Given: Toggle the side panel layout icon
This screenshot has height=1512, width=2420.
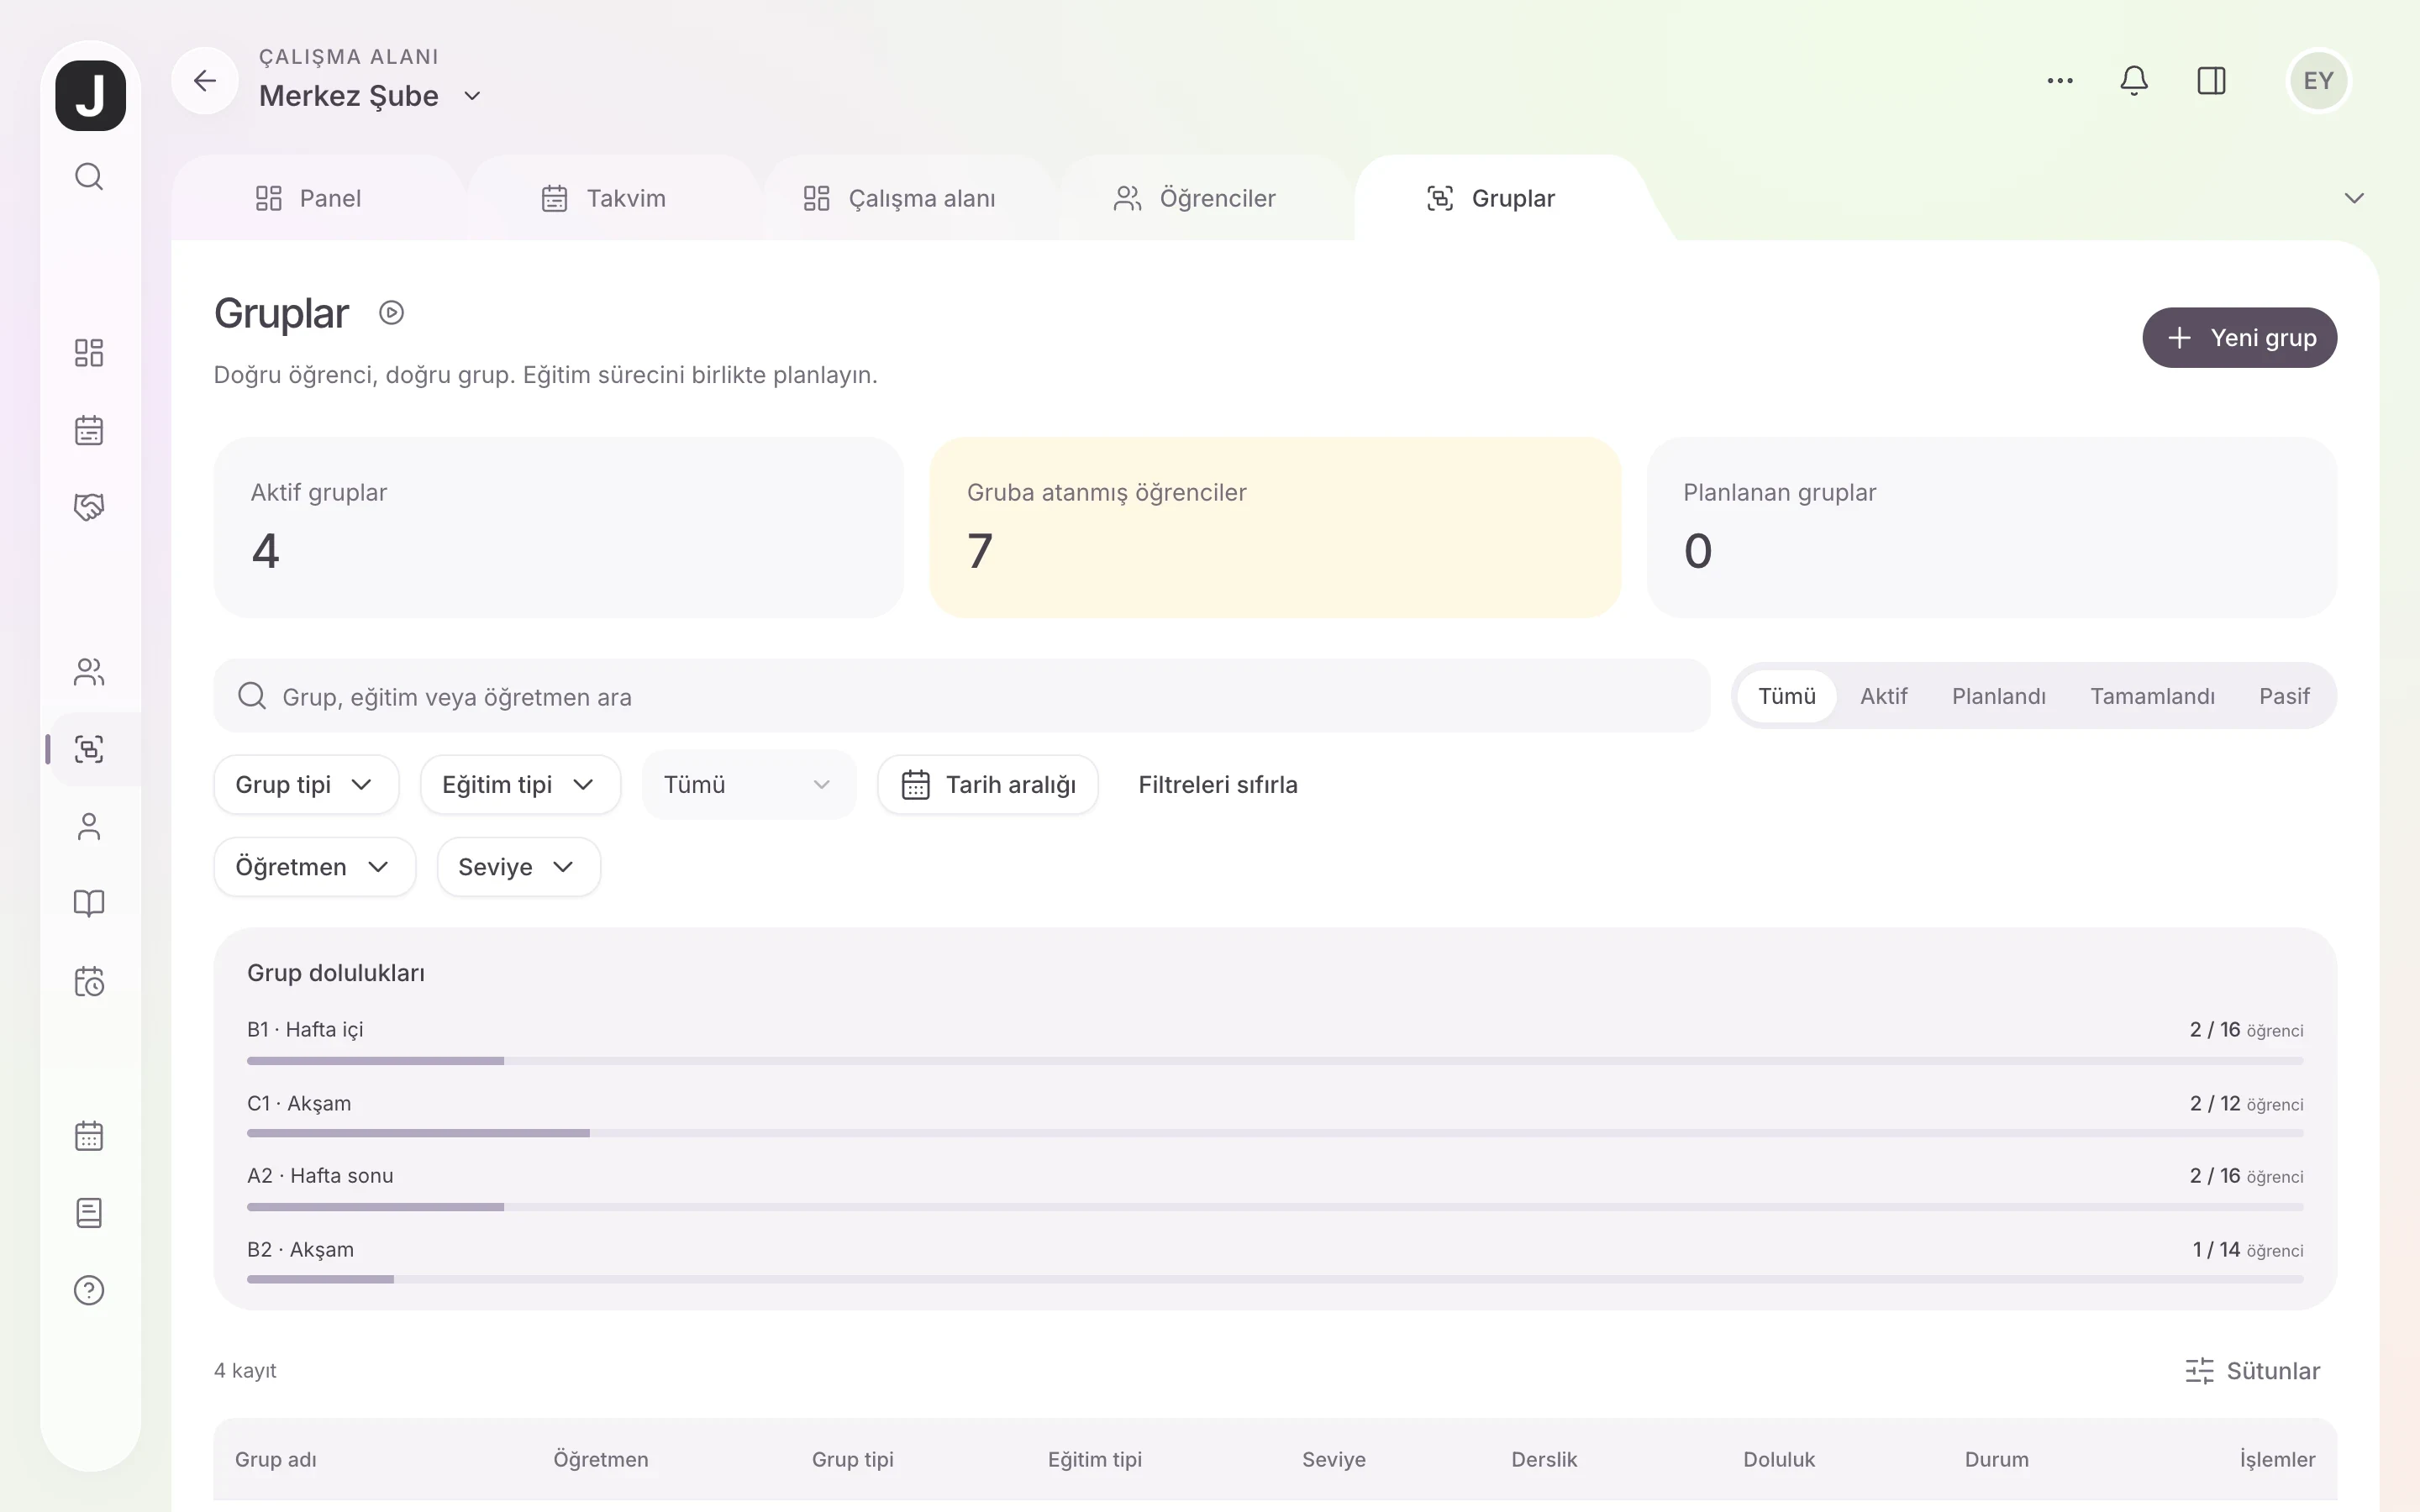Looking at the screenshot, I should [x=2211, y=81].
